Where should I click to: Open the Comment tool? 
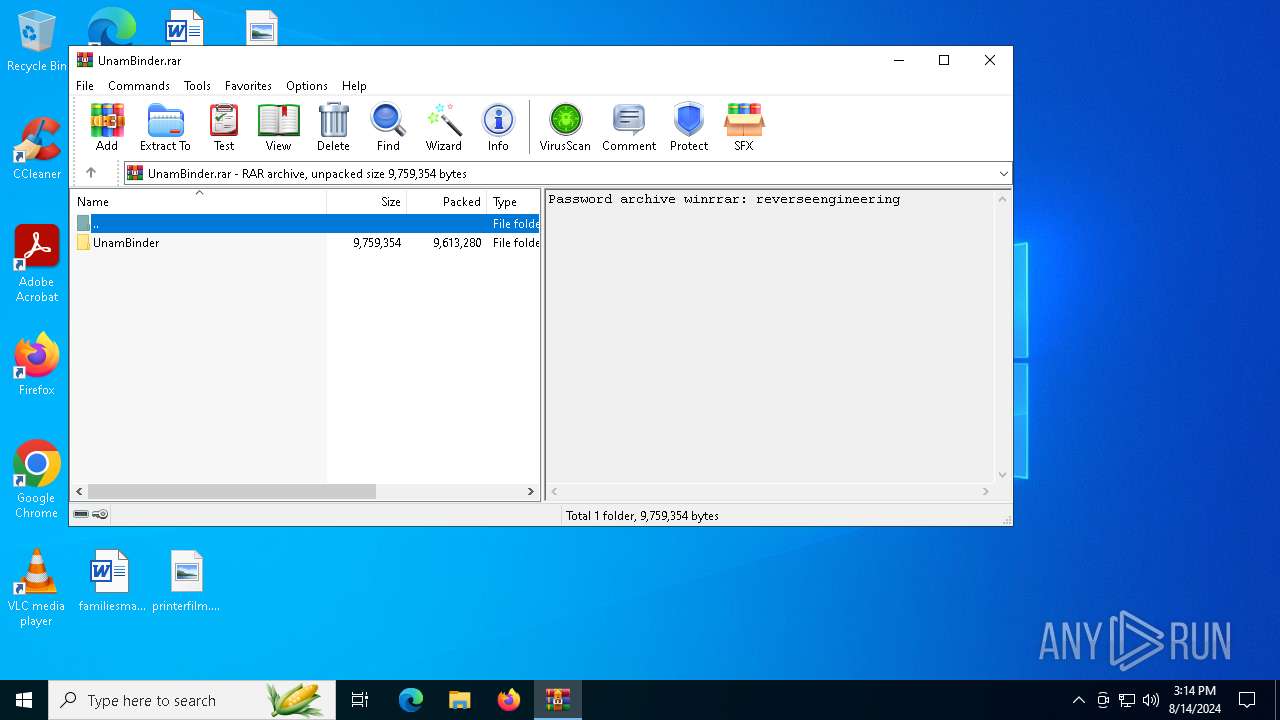click(629, 127)
